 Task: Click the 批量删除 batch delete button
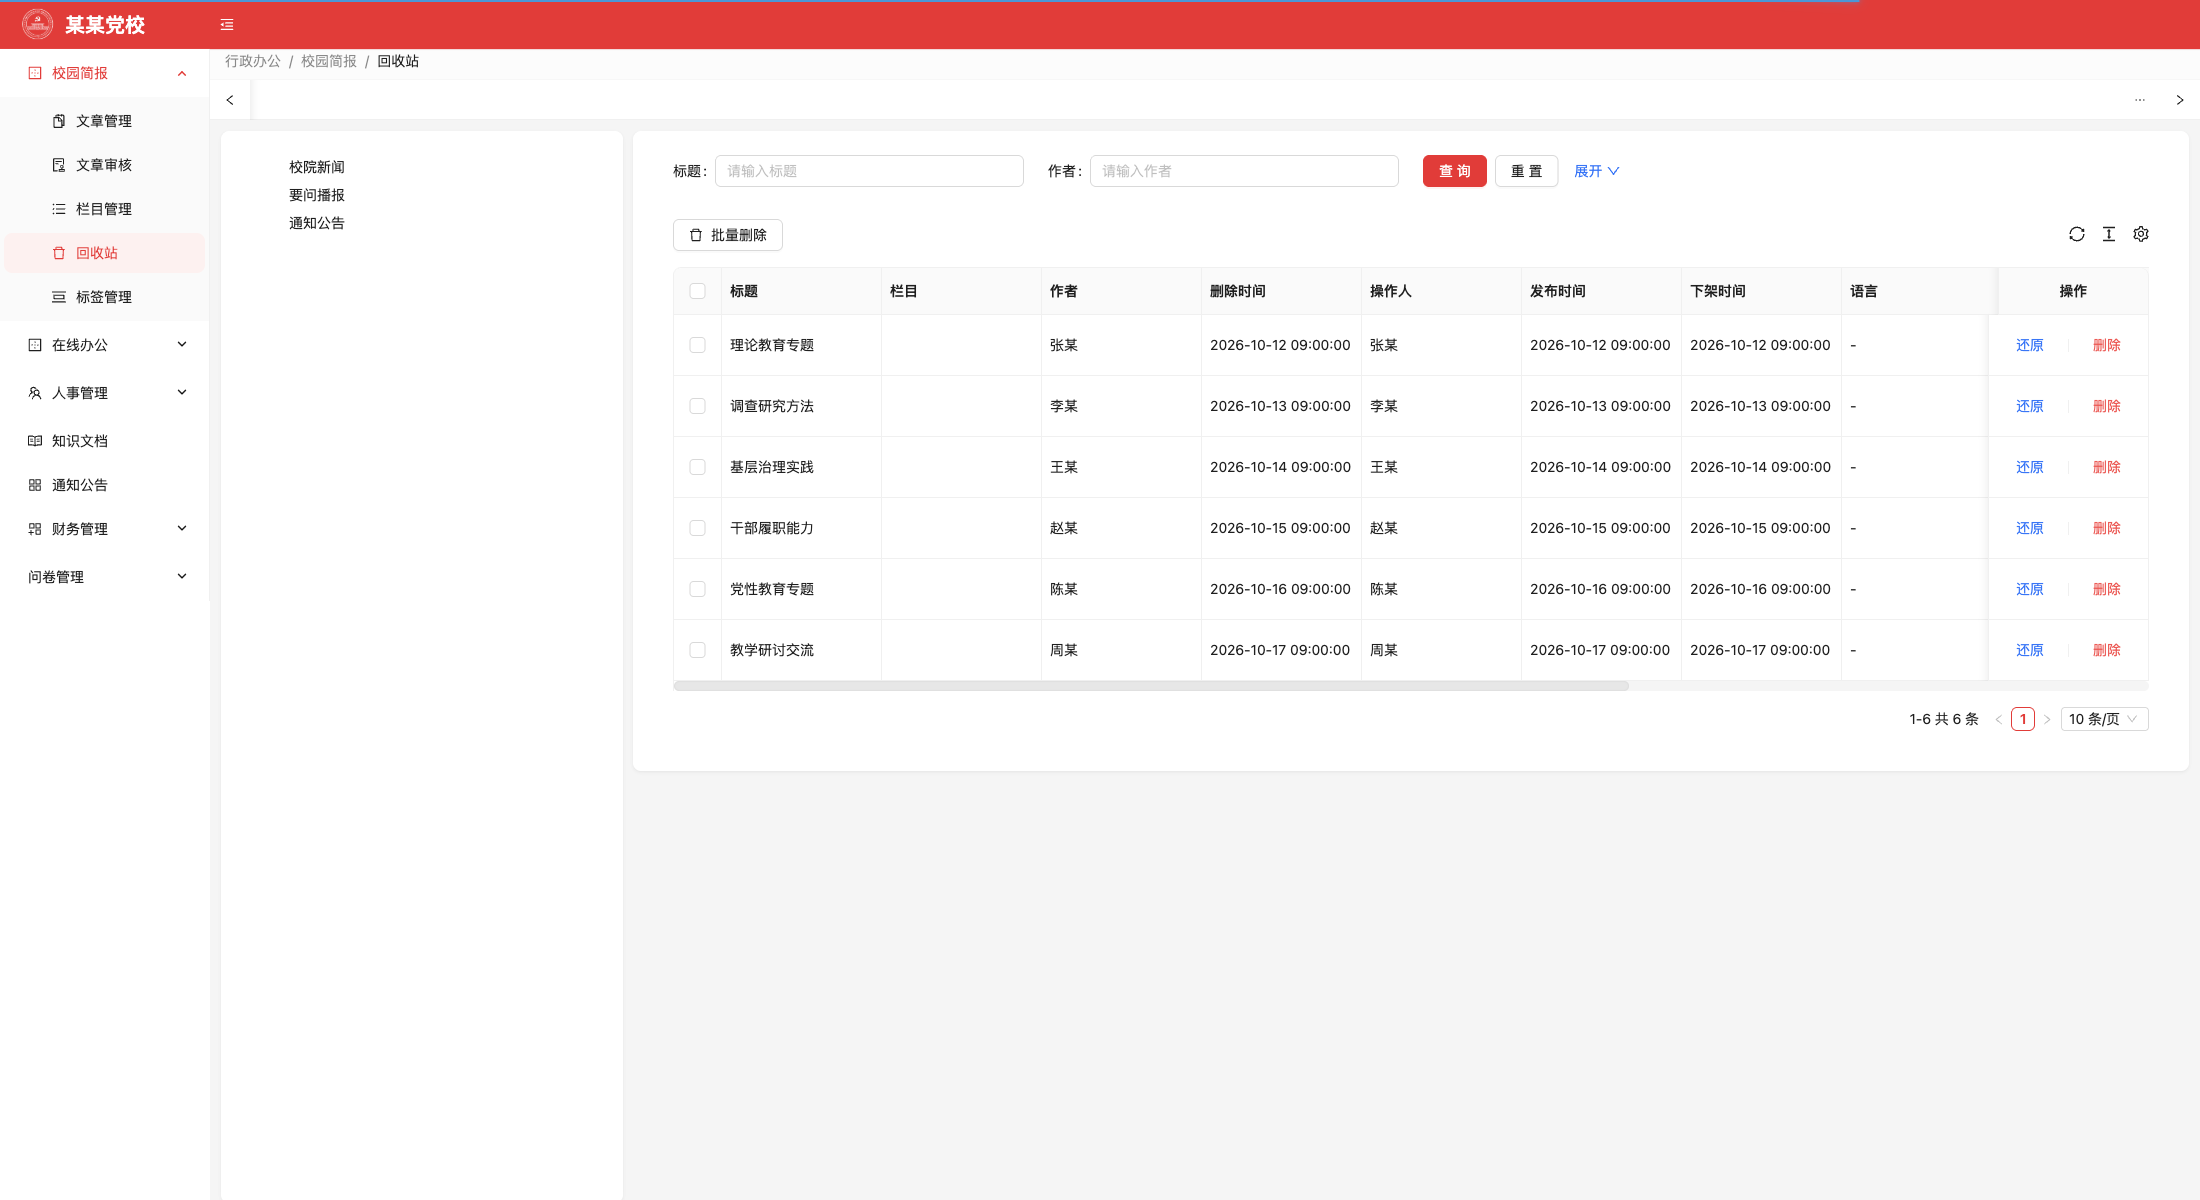coord(728,235)
